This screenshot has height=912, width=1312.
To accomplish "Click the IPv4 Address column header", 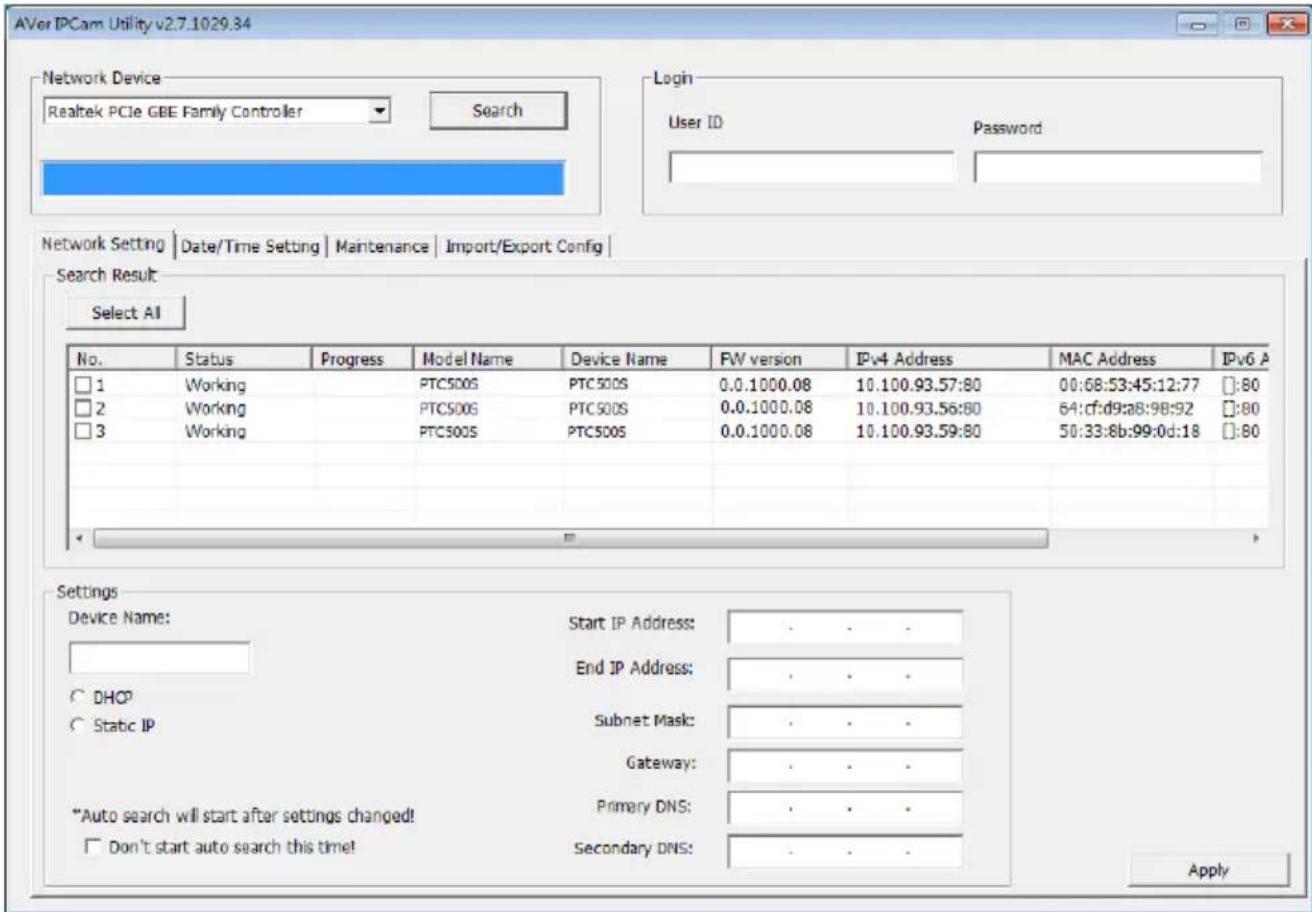I will [x=949, y=358].
